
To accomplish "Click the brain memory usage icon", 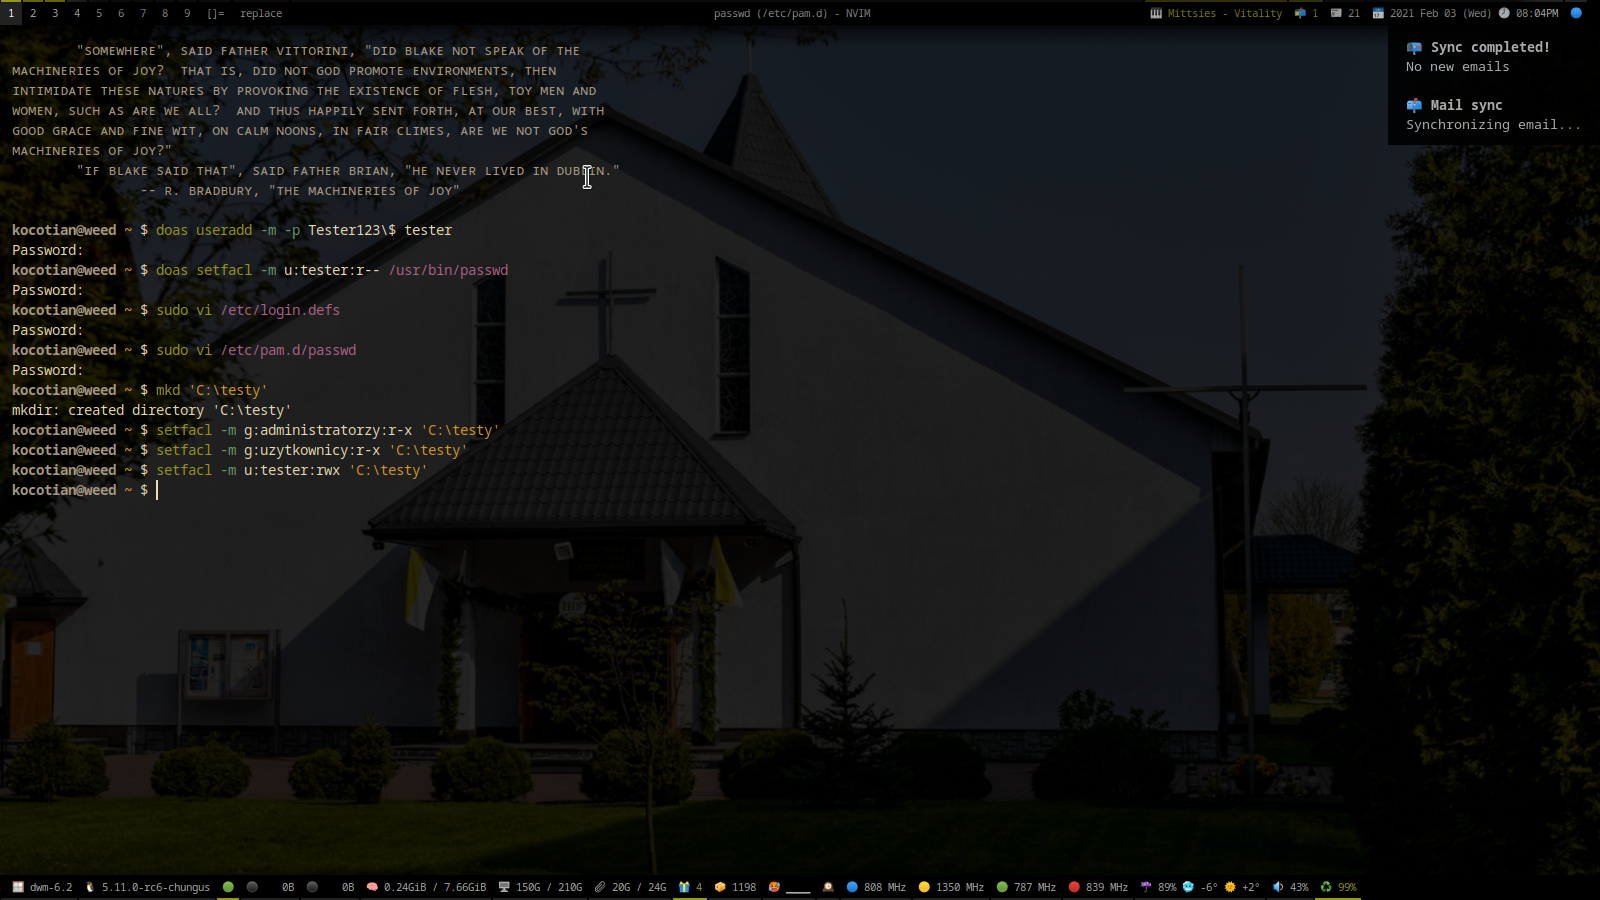I will [x=372, y=887].
